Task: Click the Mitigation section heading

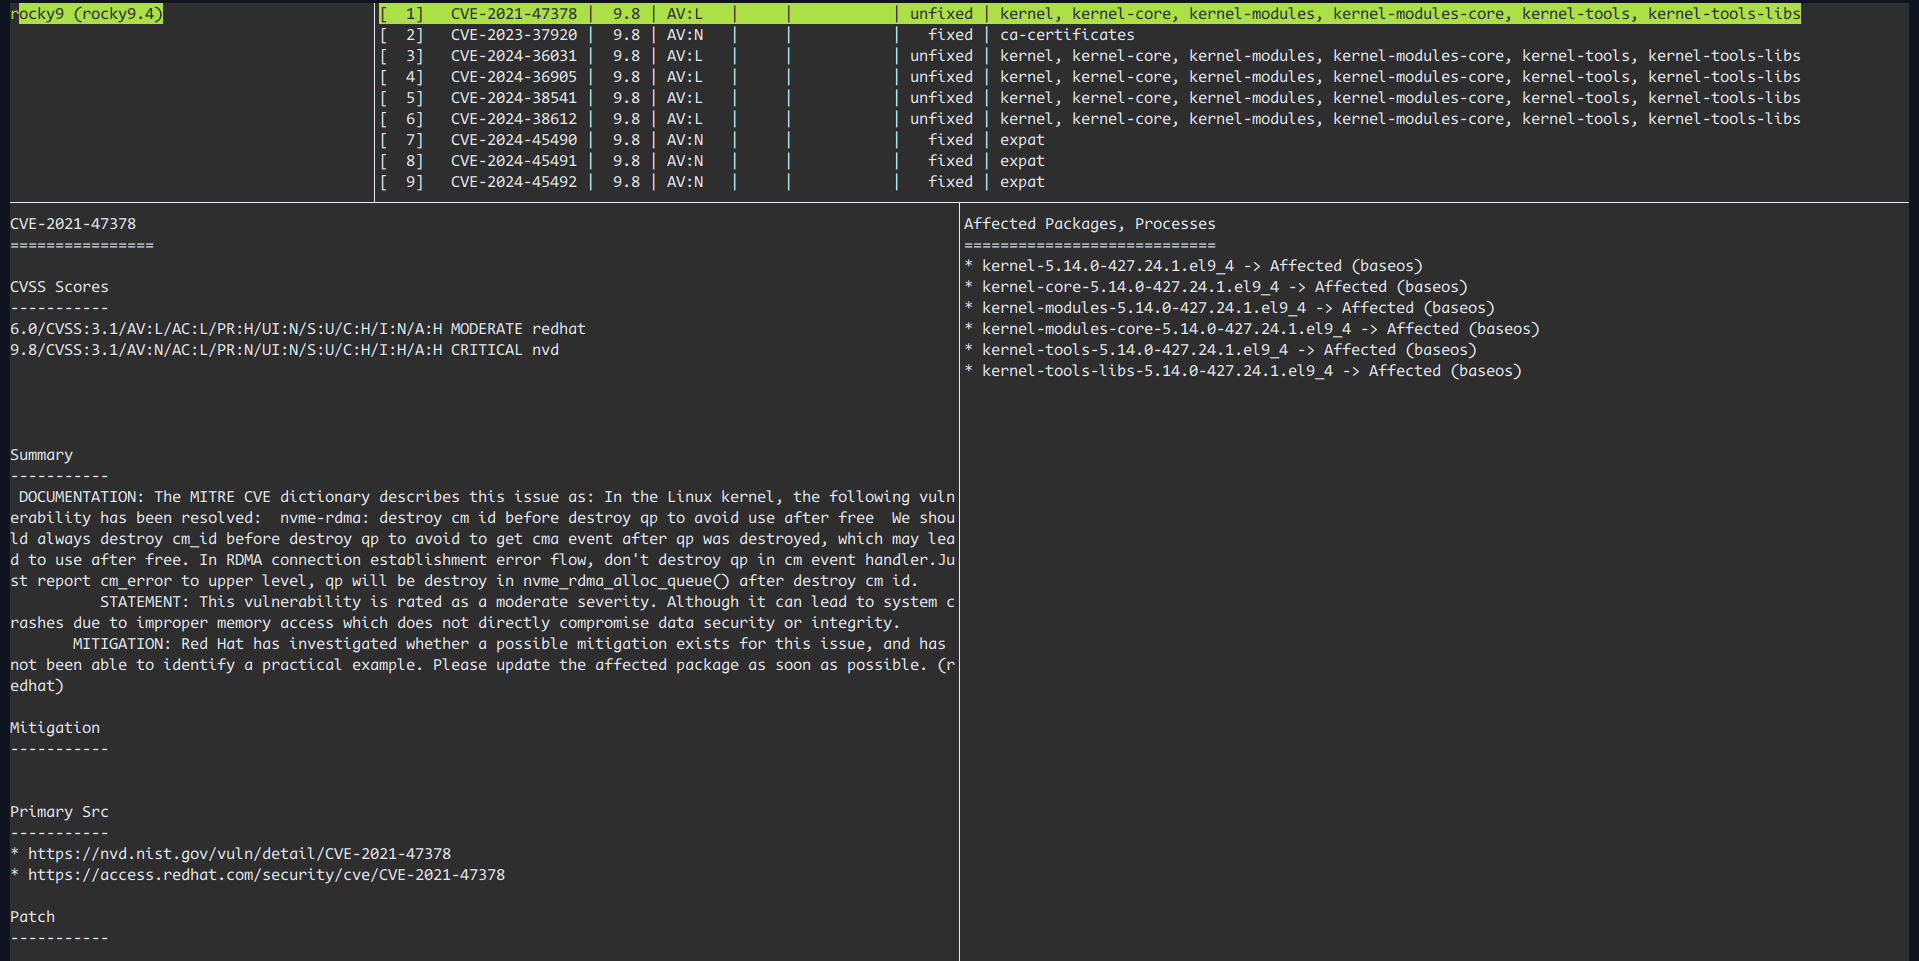Action: pyautogui.click(x=54, y=727)
